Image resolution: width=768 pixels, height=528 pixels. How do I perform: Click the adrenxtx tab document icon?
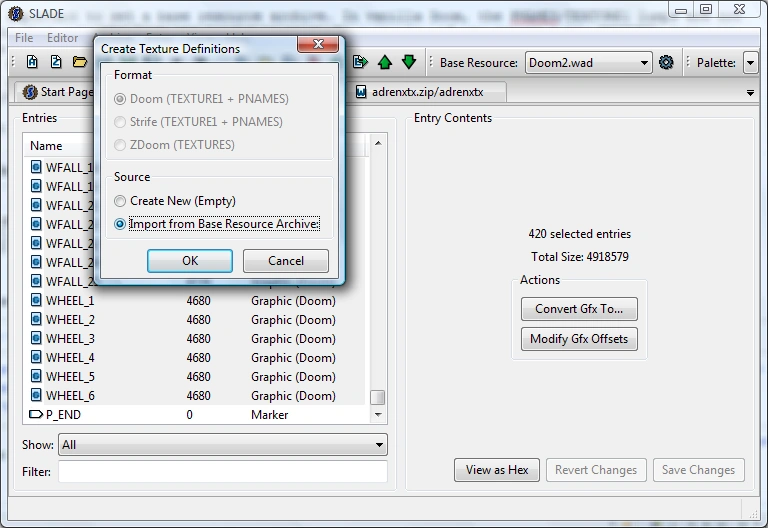click(x=361, y=92)
